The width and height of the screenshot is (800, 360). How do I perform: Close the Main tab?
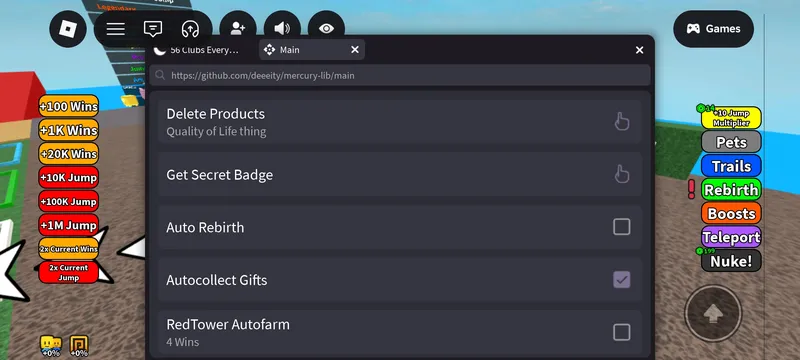tap(355, 50)
